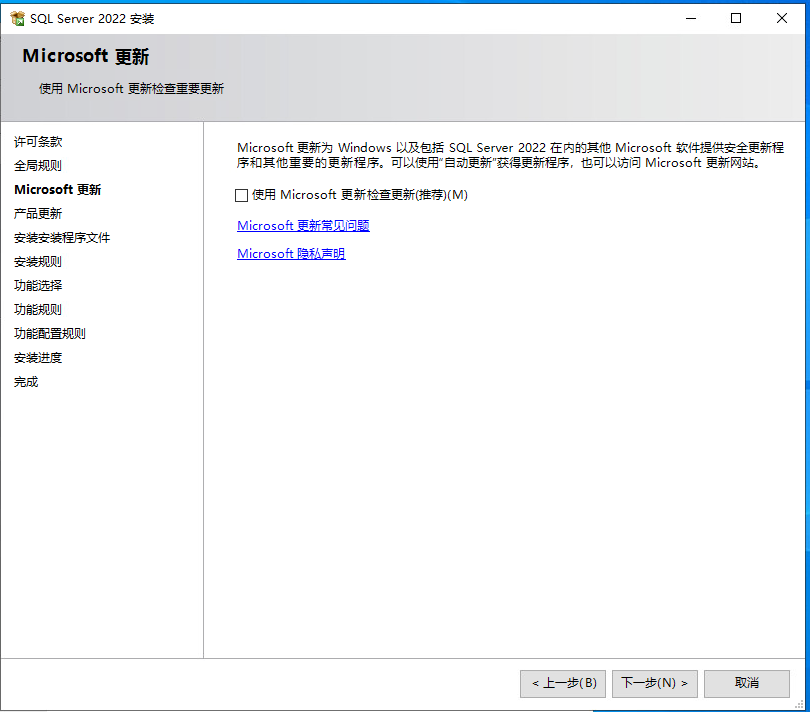This screenshot has width=810, height=712.
Task: Select 全局规则 step in sidebar
Action: tap(38, 165)
